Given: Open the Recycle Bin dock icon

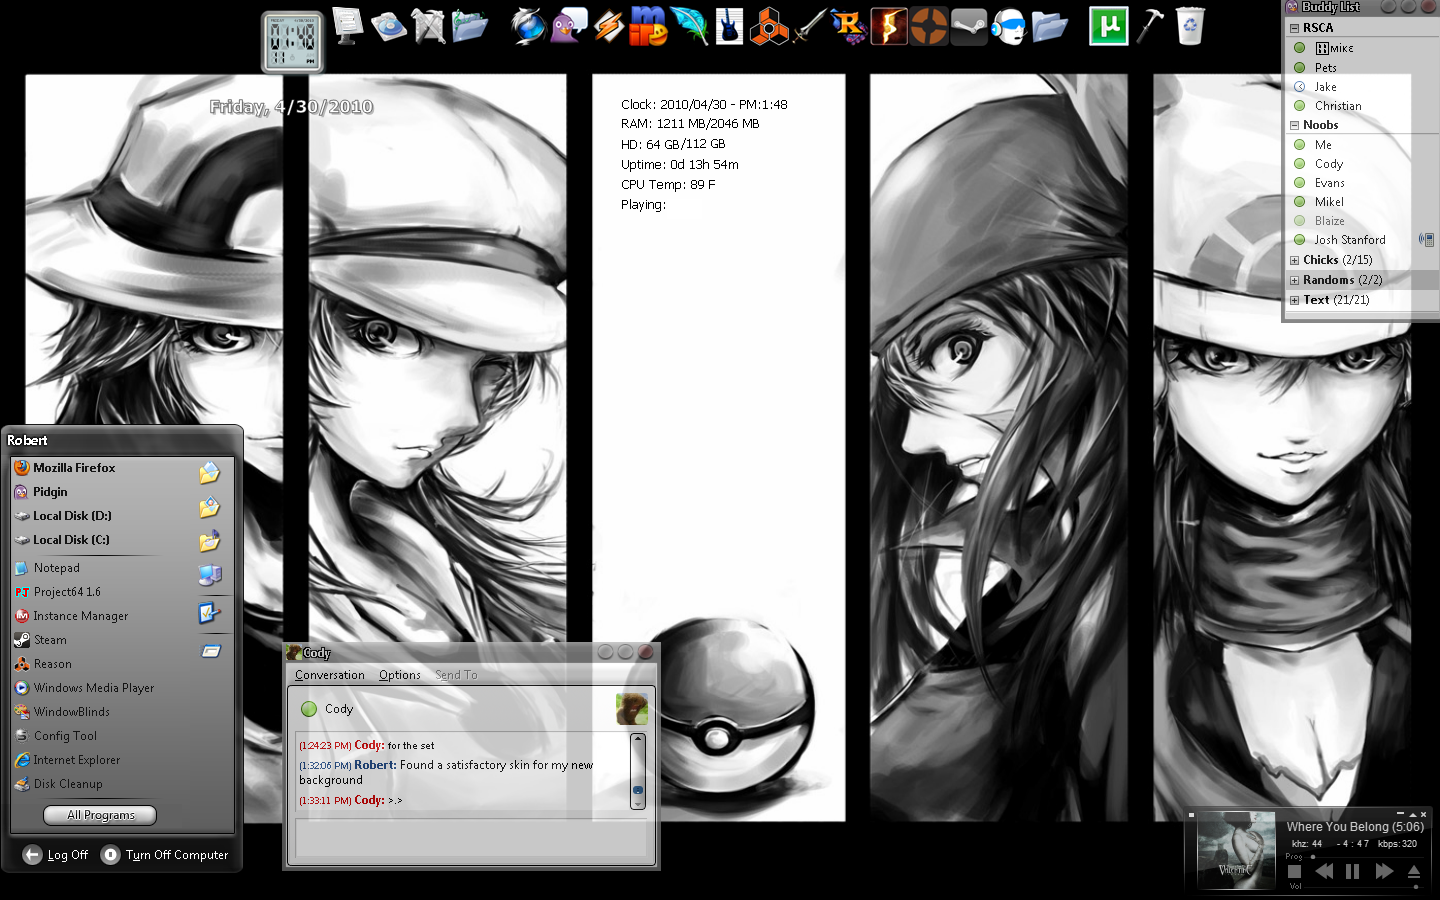Looking at the screenshot, I should pos(1189,26).
